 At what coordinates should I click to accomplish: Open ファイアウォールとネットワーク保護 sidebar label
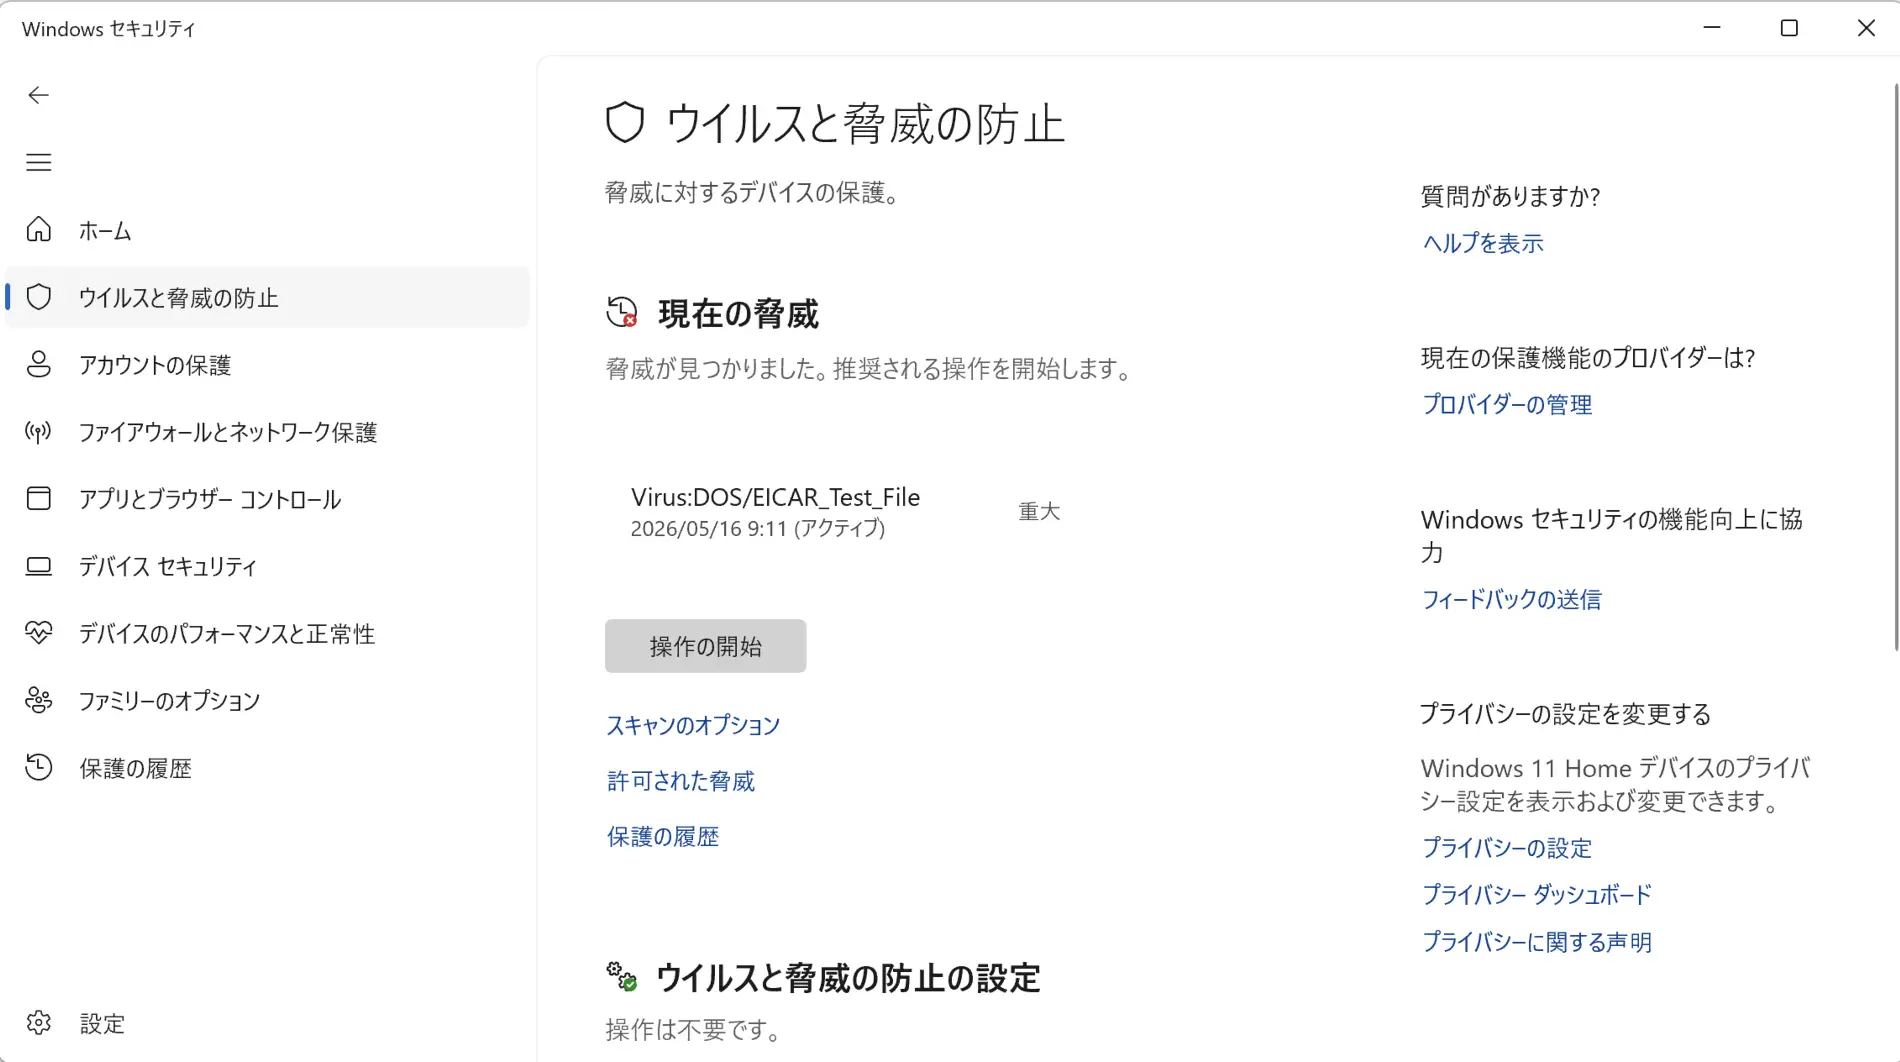[228, 432]
